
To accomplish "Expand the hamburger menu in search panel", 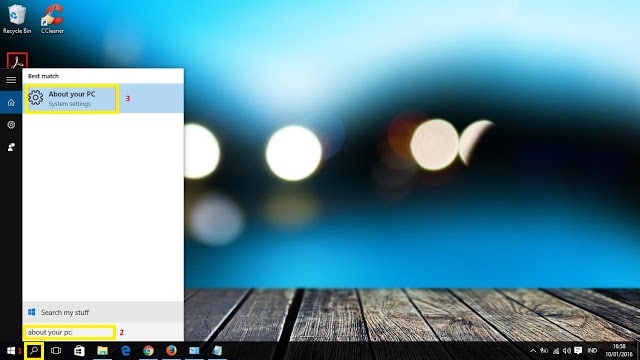I will [x=11, y=80].
